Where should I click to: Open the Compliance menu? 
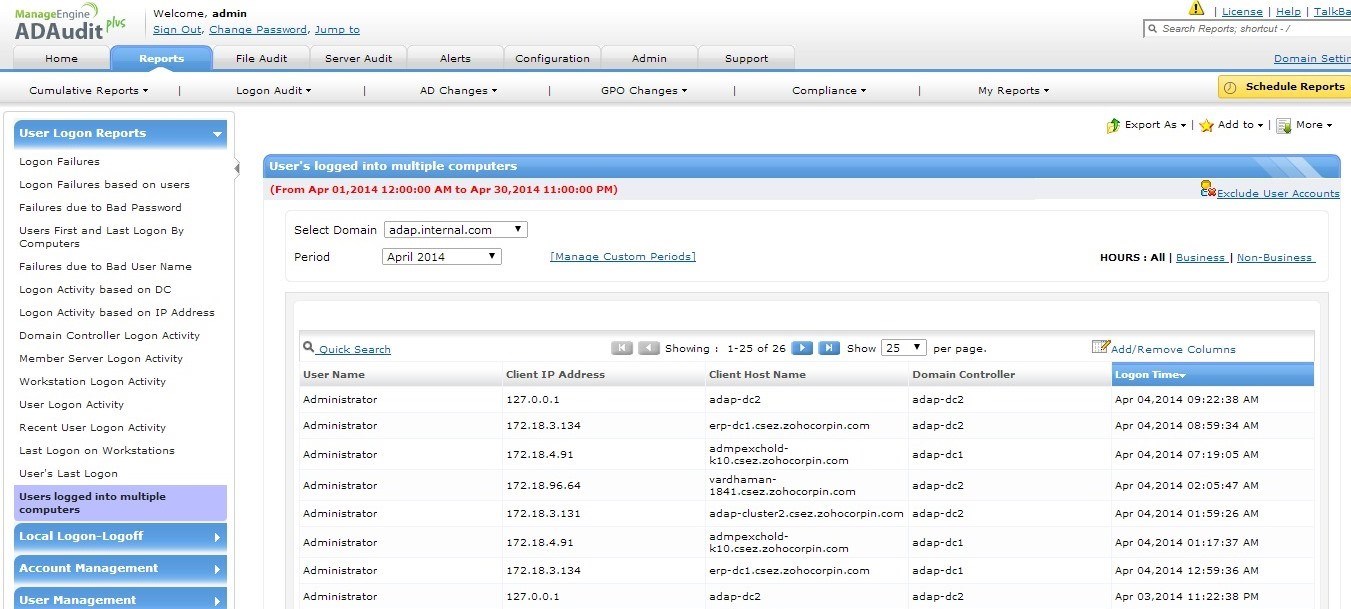[x=829, y=91]
